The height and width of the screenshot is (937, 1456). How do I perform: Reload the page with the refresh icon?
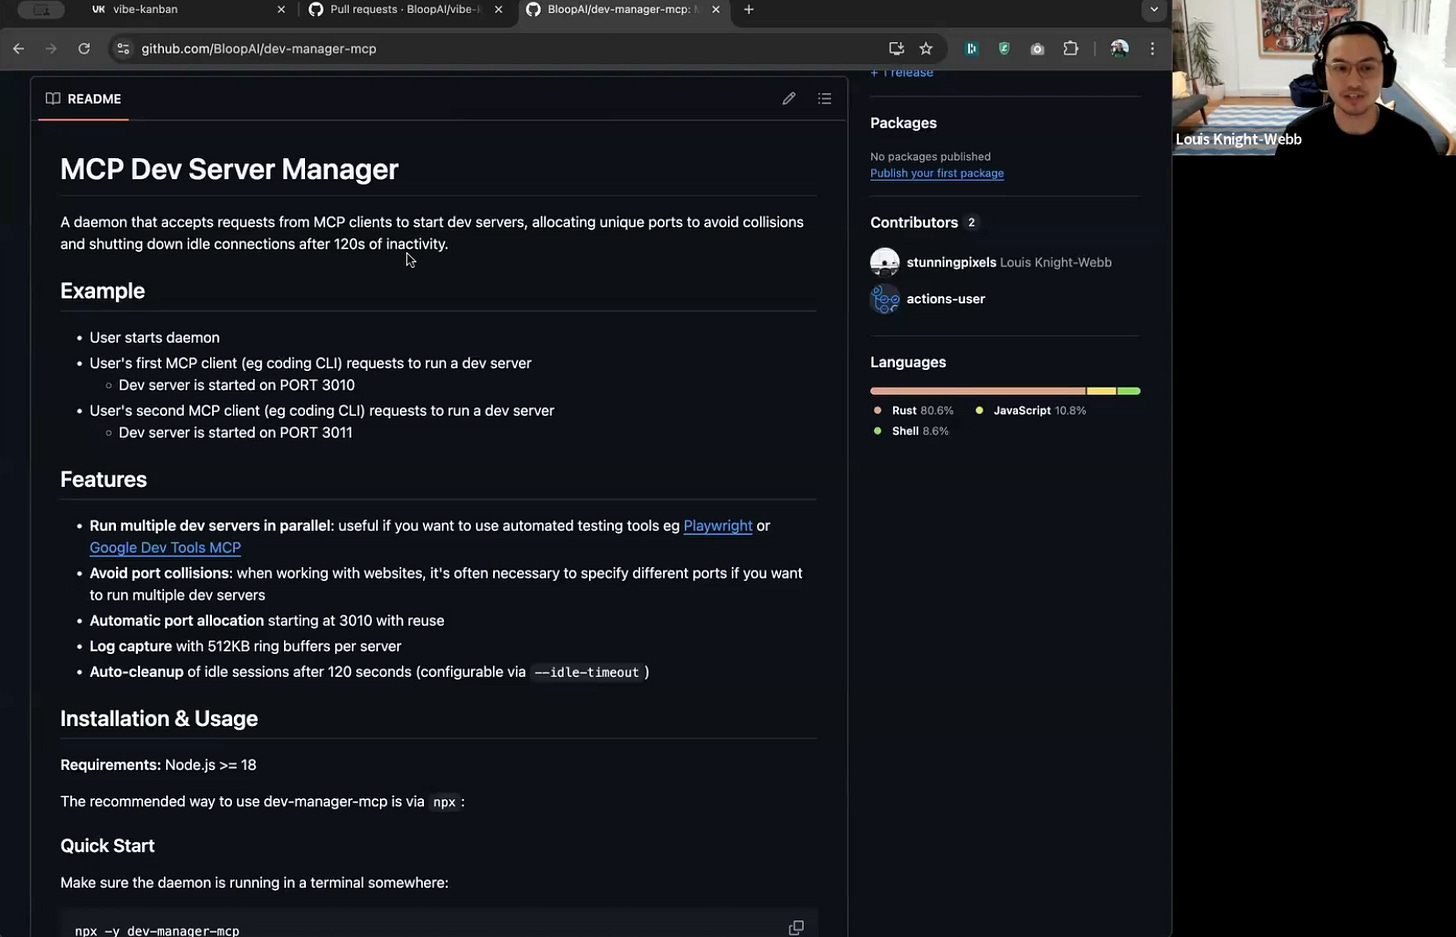point(84,48)
